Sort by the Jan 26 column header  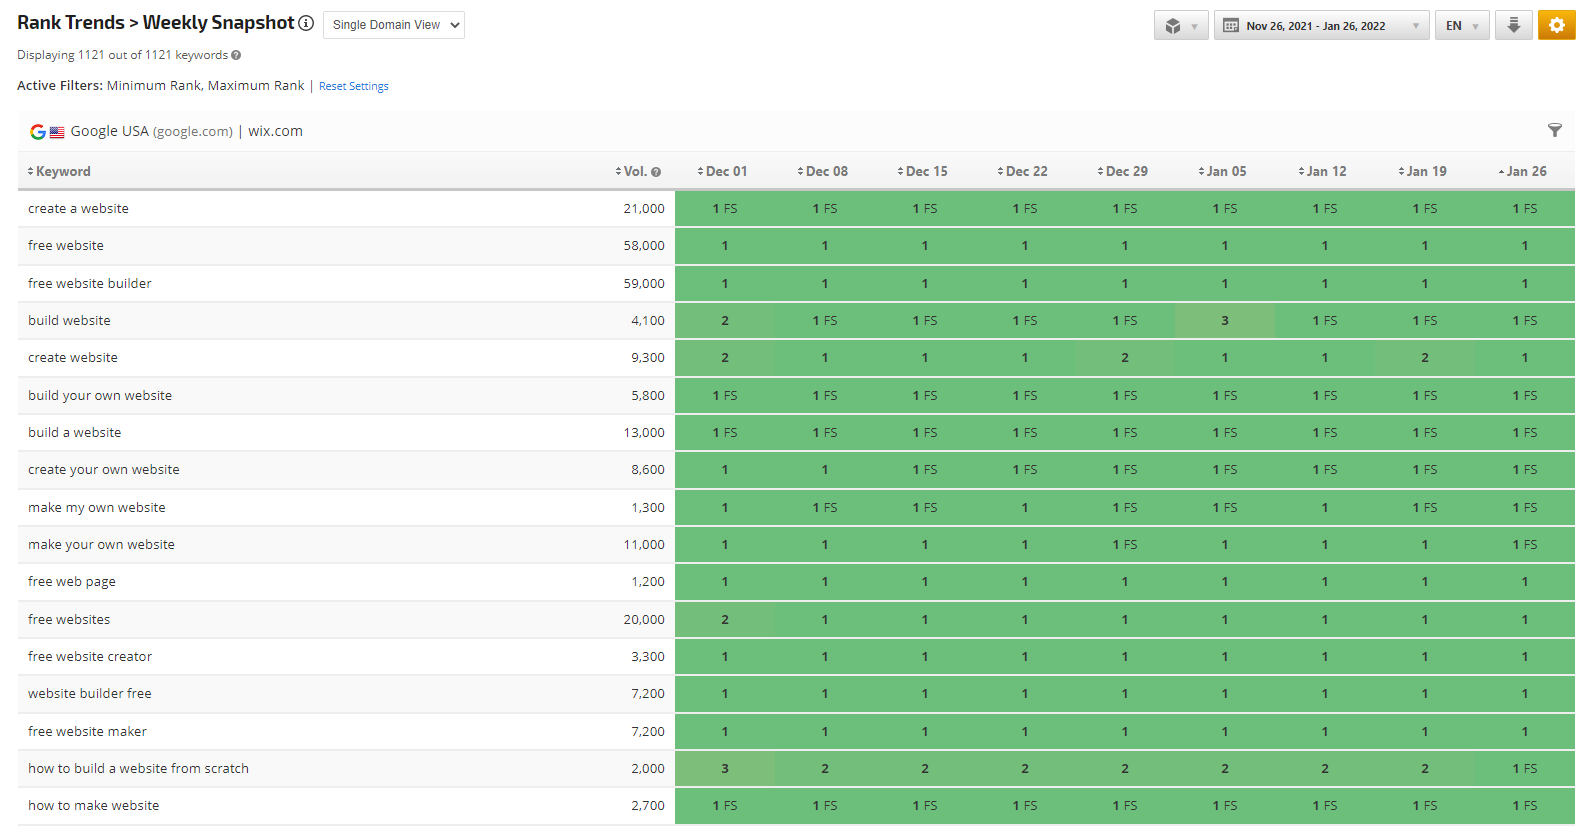tap(1525, 171)
